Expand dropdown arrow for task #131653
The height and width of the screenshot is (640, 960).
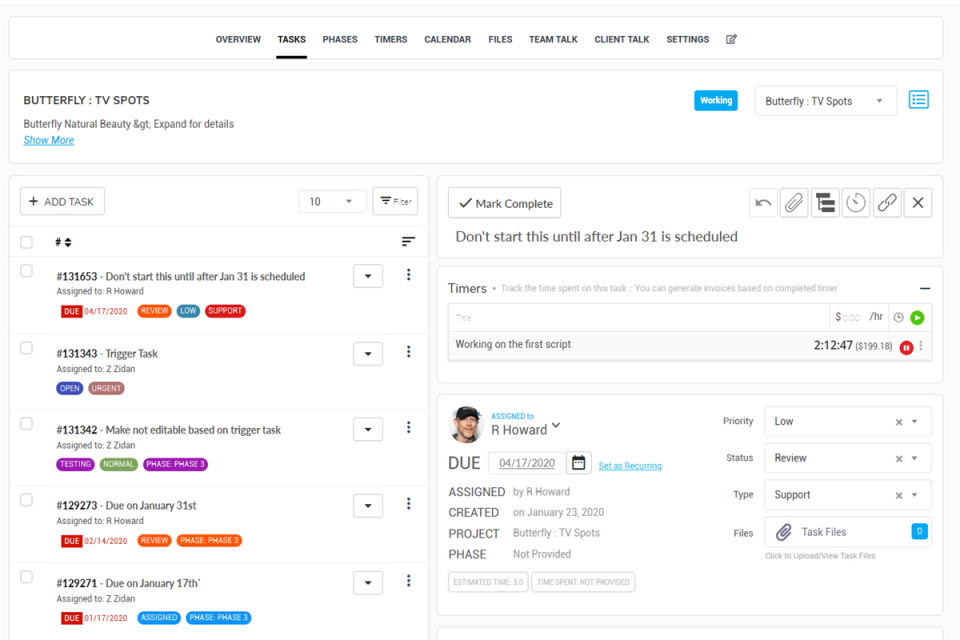(x=368, y=276)
